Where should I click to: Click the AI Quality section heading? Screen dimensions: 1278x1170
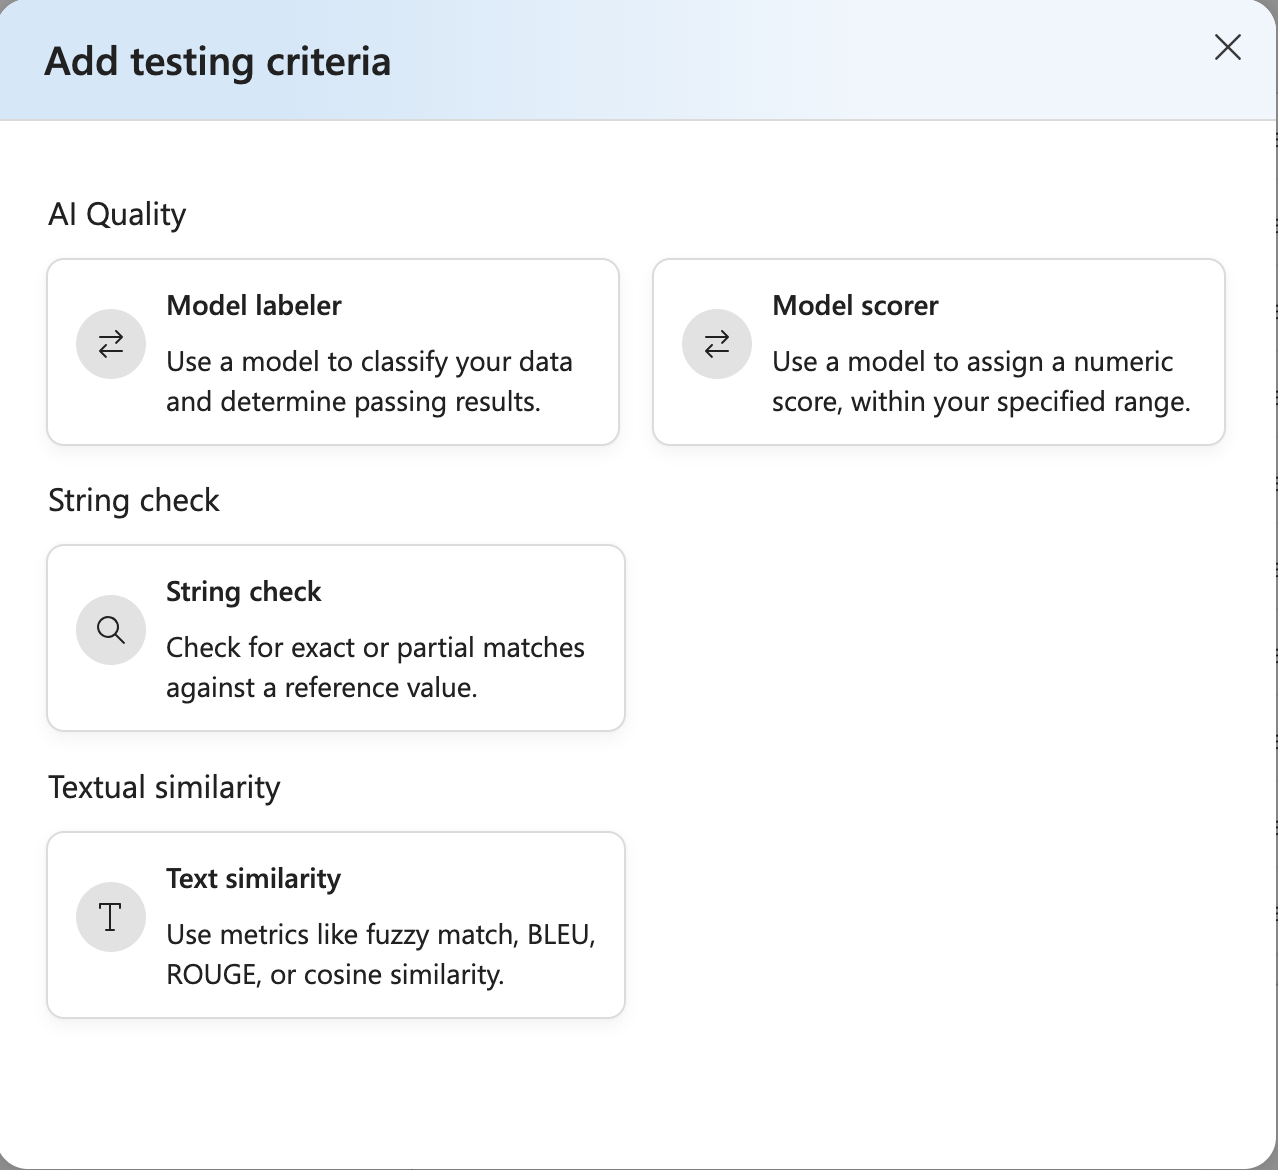tap(117, 214)
